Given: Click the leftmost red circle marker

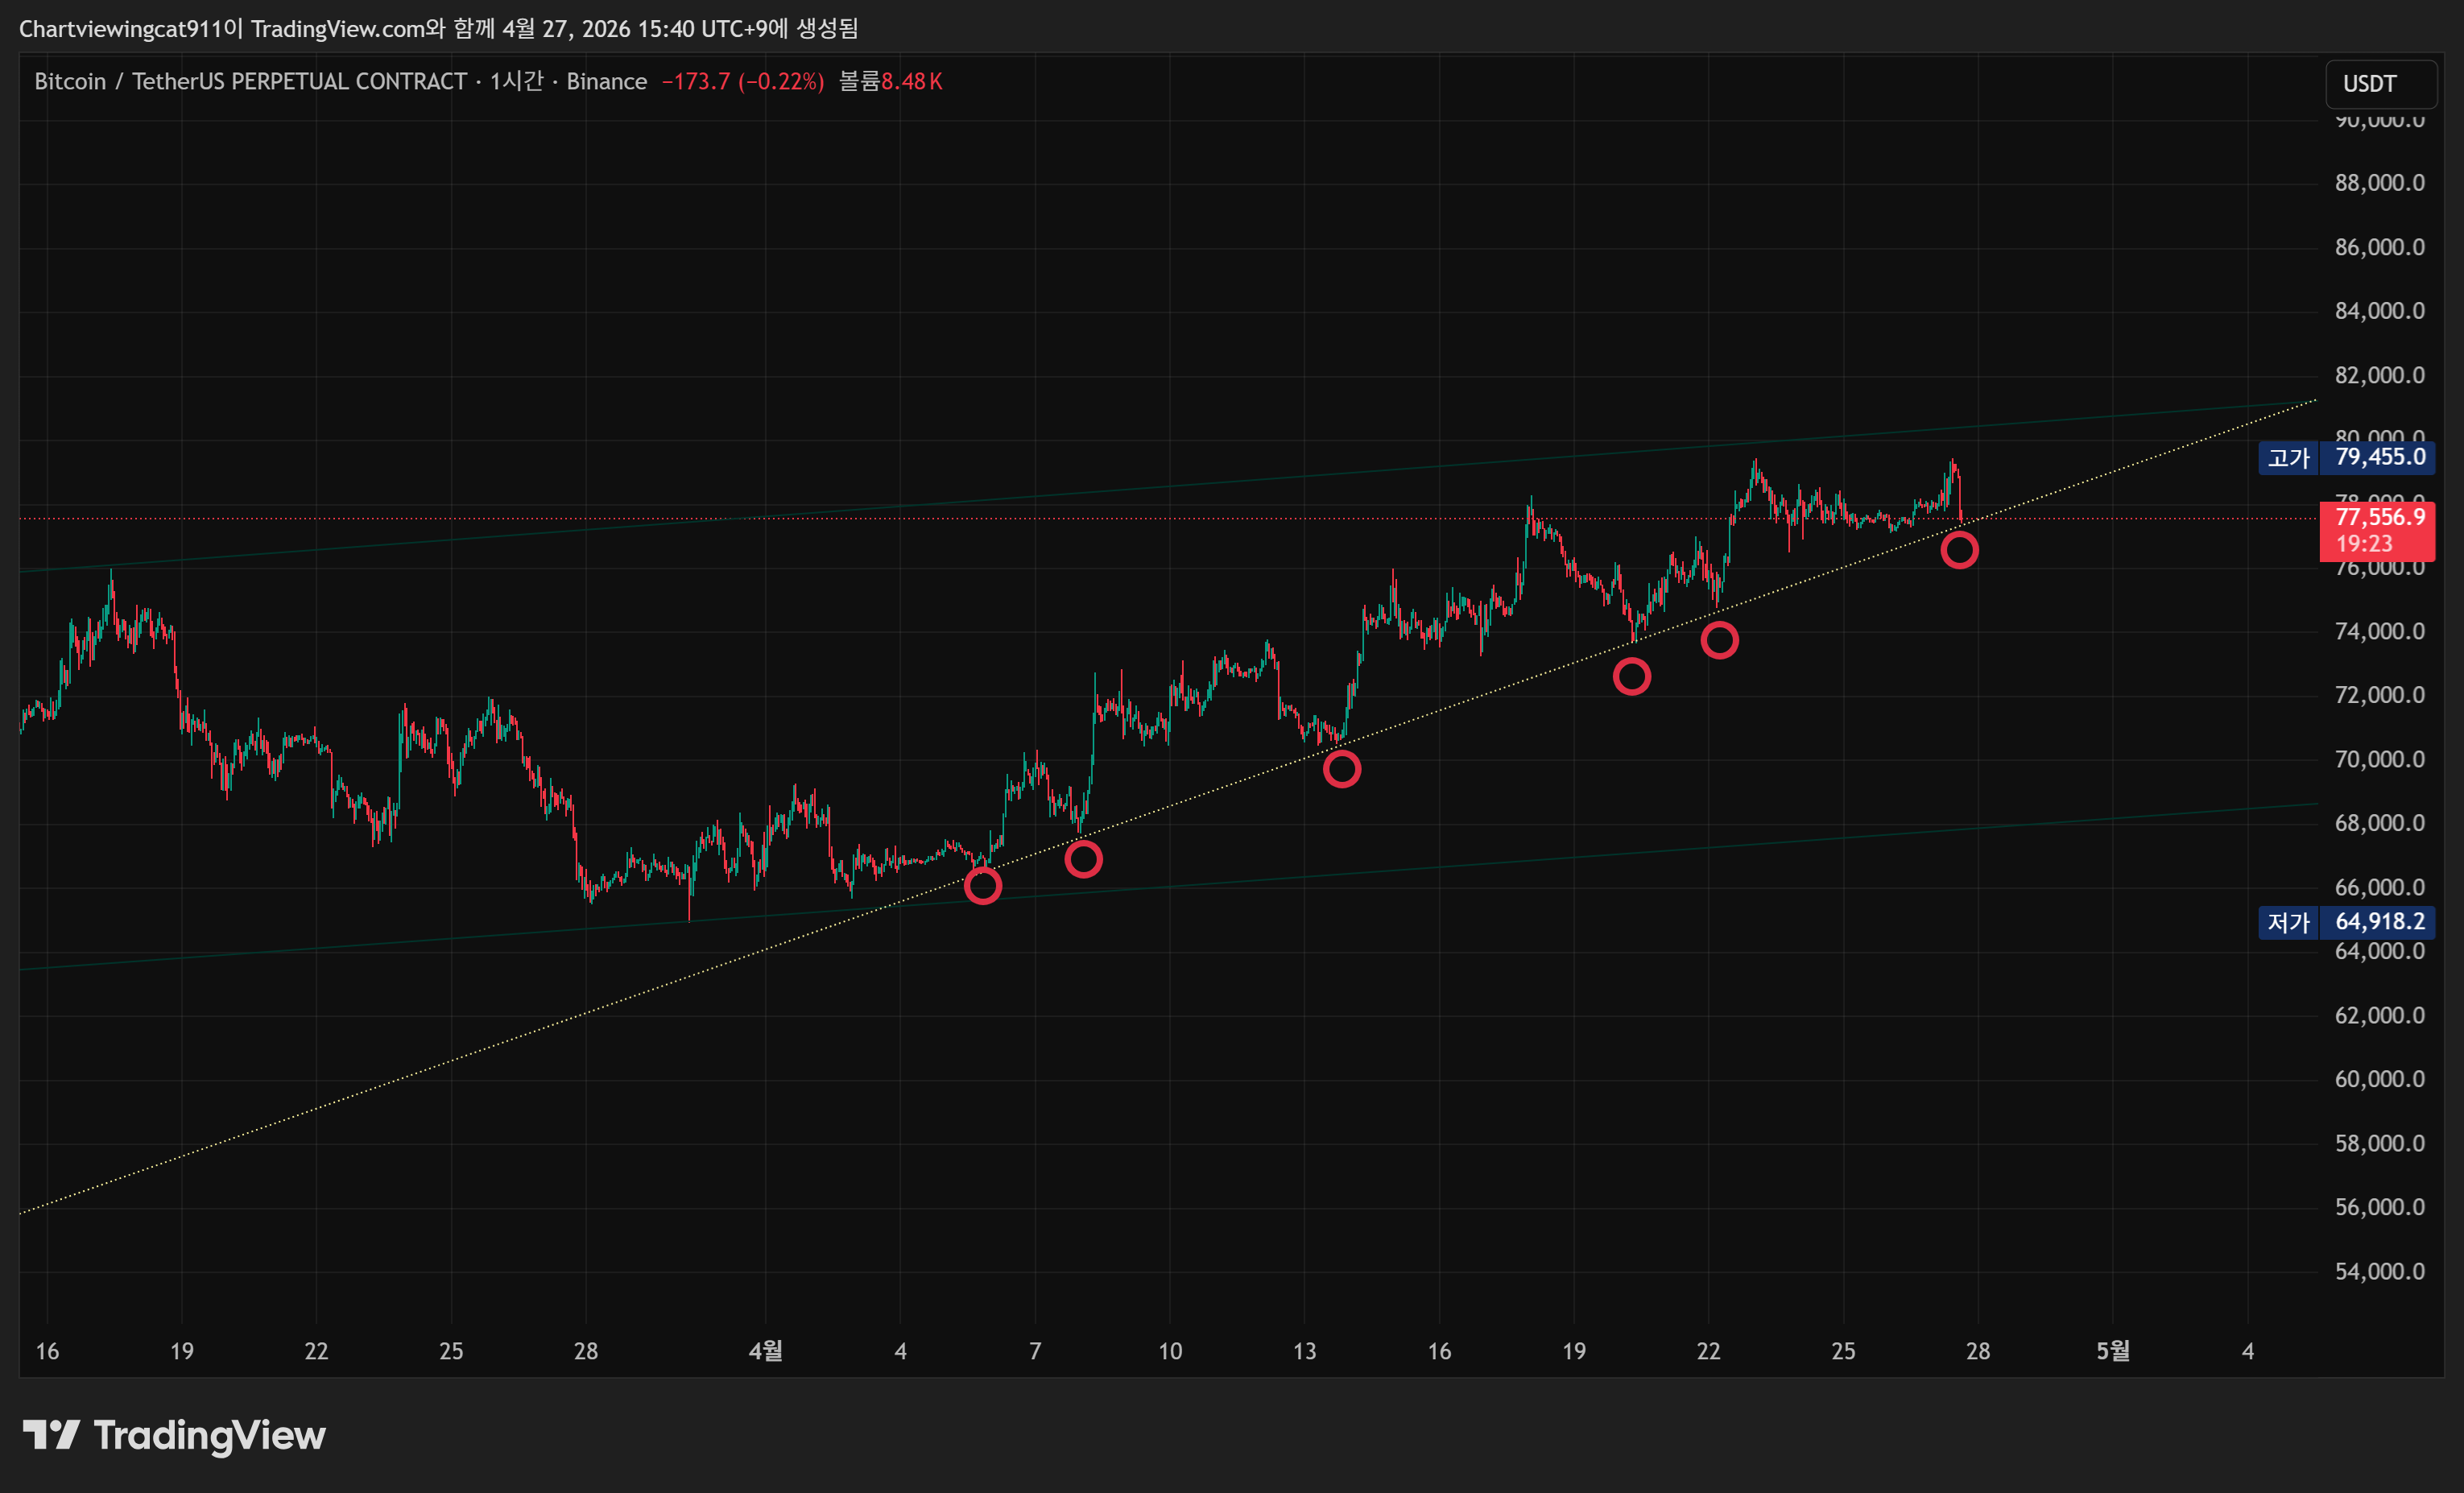Looking at the screenshot, I should click(983, 885).
